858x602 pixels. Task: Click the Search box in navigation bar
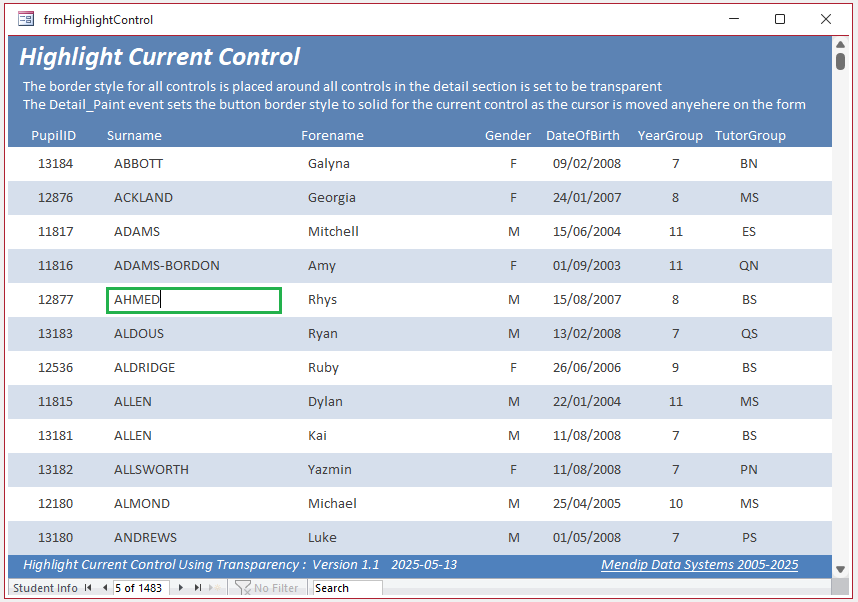347,588
